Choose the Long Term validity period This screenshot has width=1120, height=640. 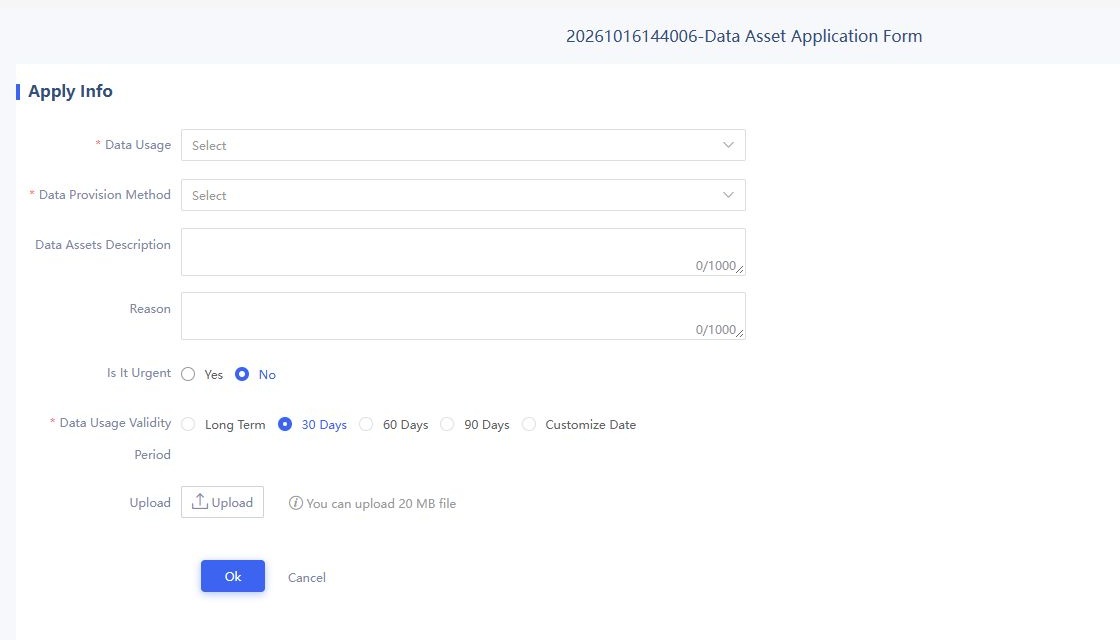(x=188, y=424)
